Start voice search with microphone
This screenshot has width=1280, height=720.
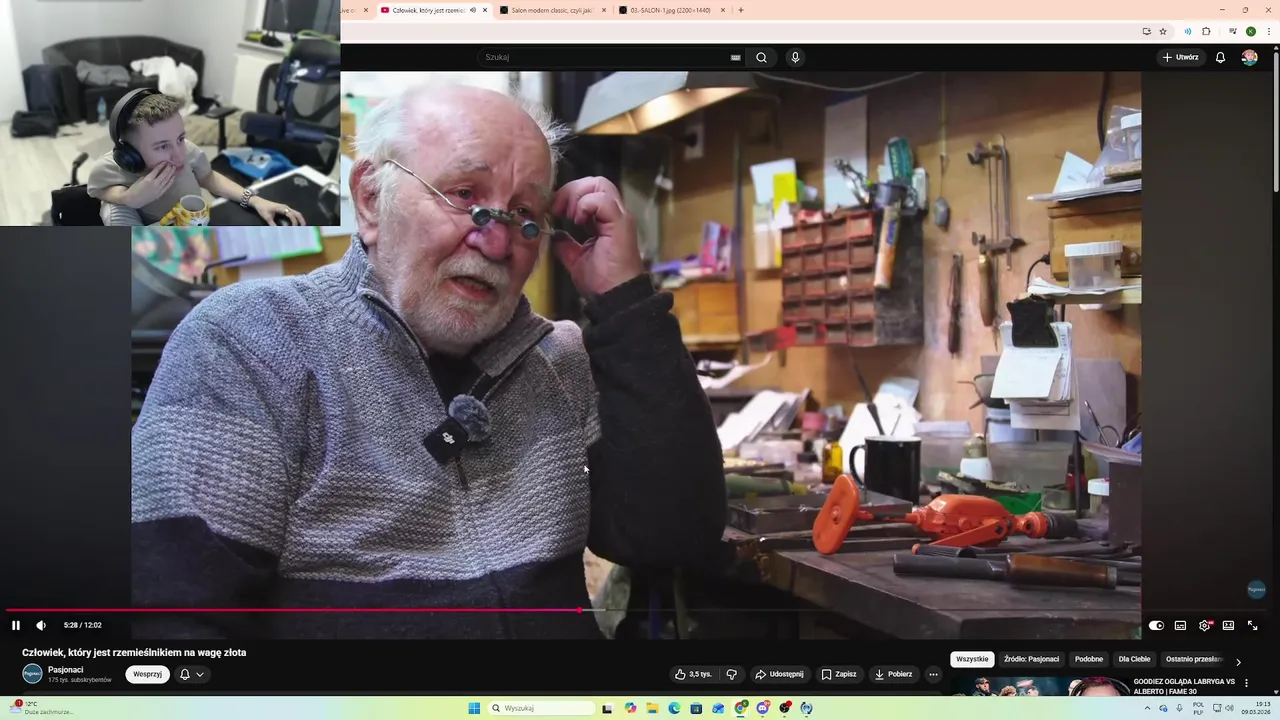795,57
